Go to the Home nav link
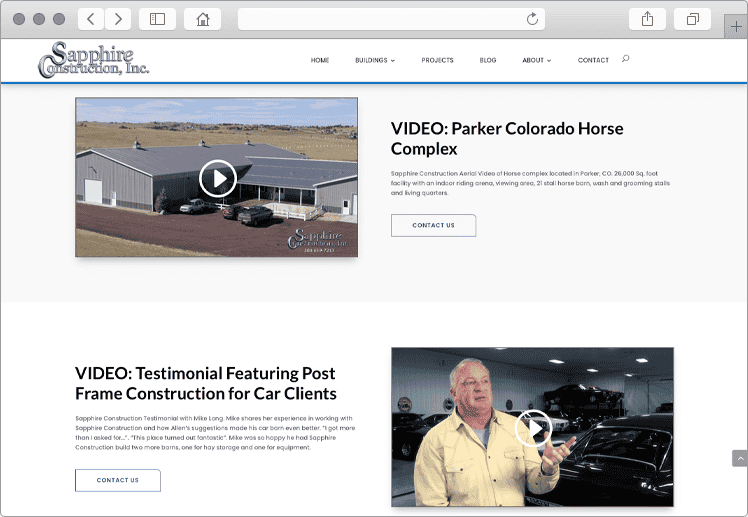 tap(320, 60)
